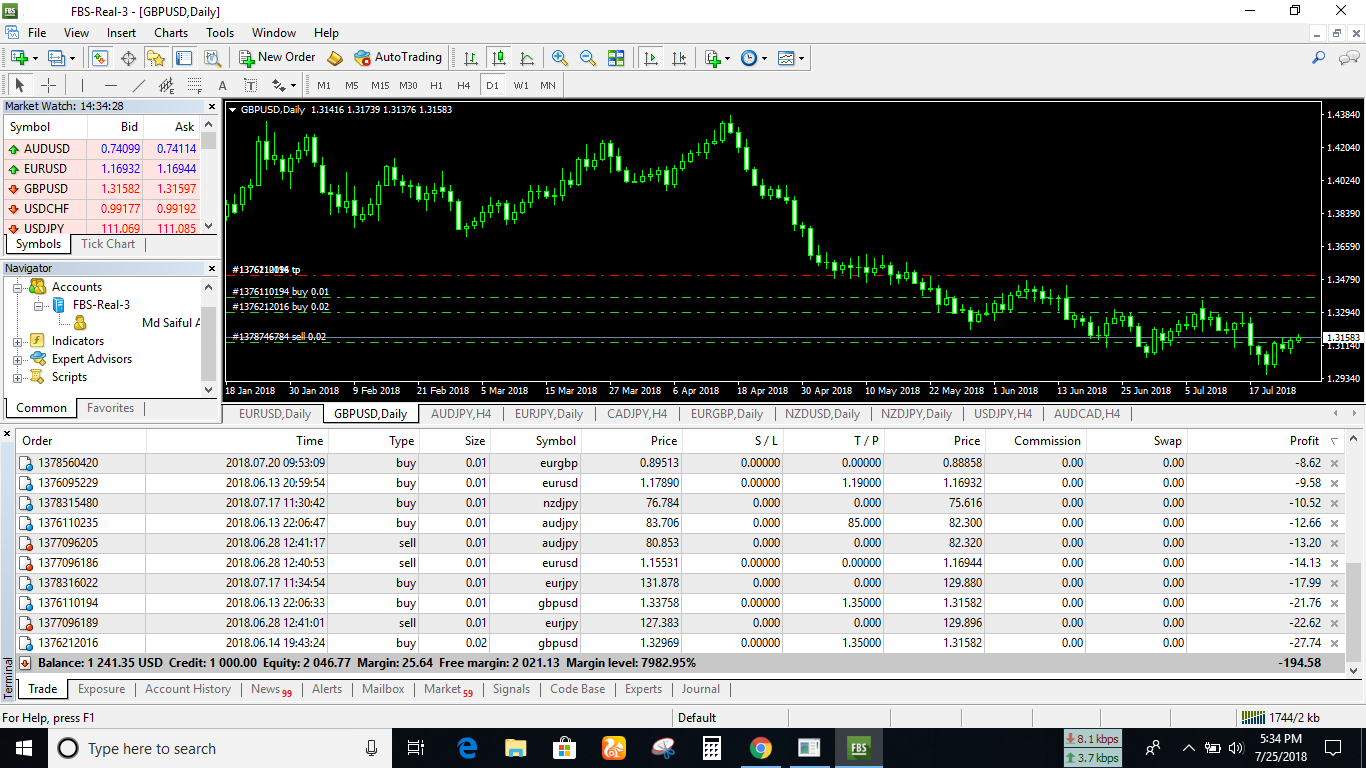Toggle the Market Watch panel icon

[100, 58]
